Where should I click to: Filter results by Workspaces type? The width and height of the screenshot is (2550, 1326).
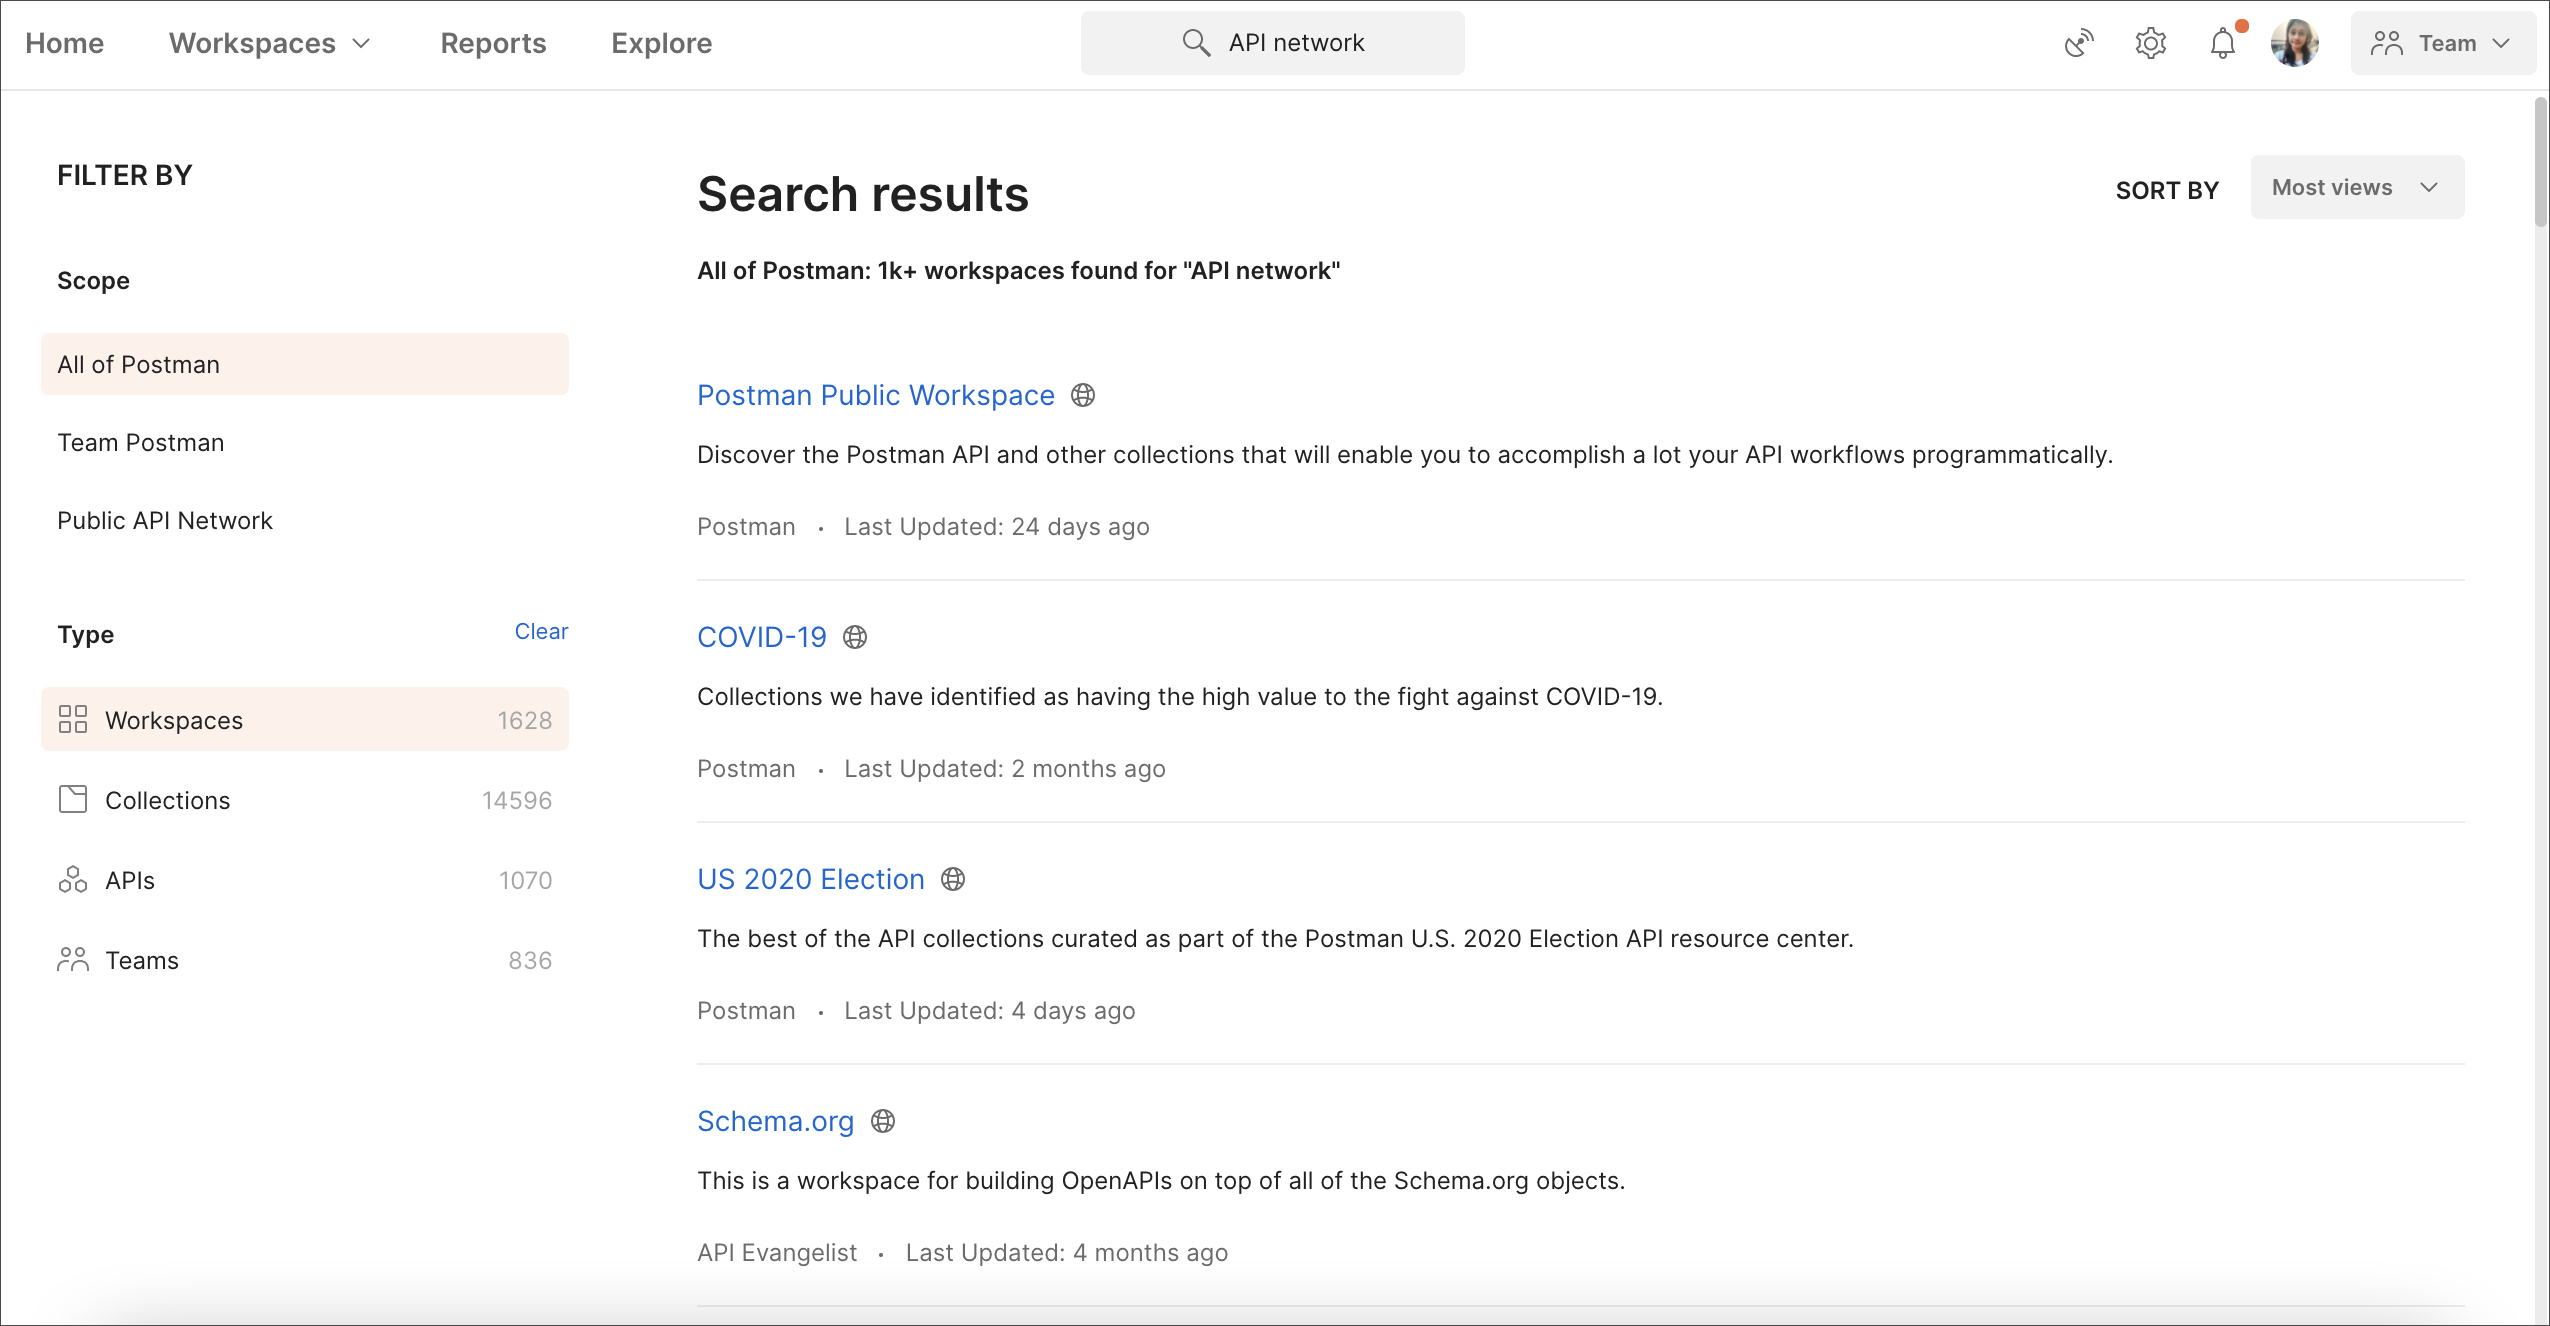pos(305,719)
